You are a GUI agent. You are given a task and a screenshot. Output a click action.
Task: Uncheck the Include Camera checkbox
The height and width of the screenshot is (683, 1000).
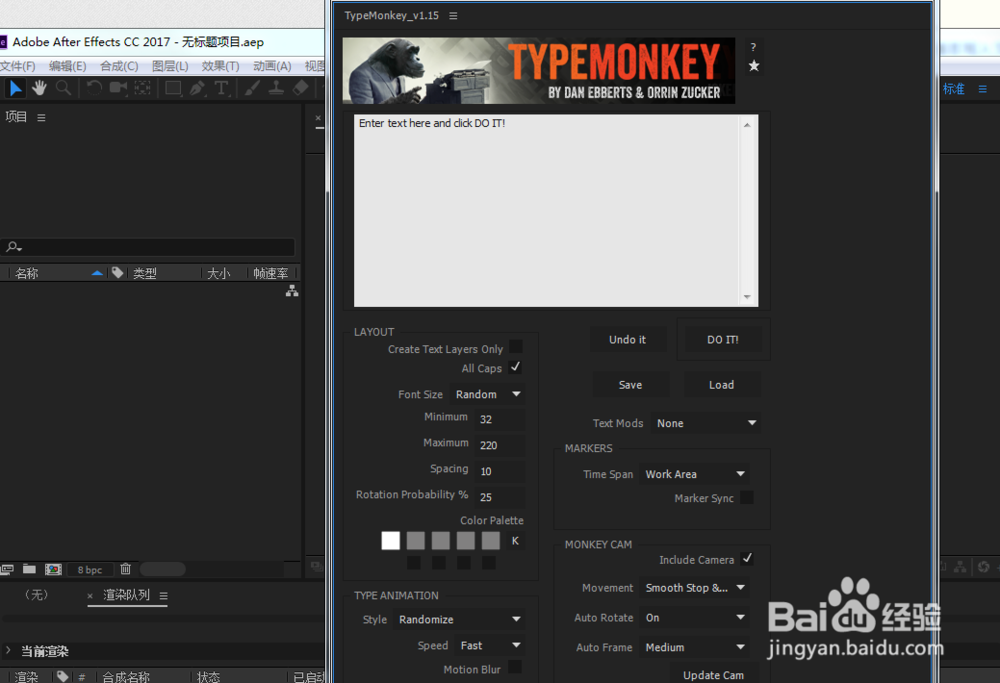pos(747,559)
